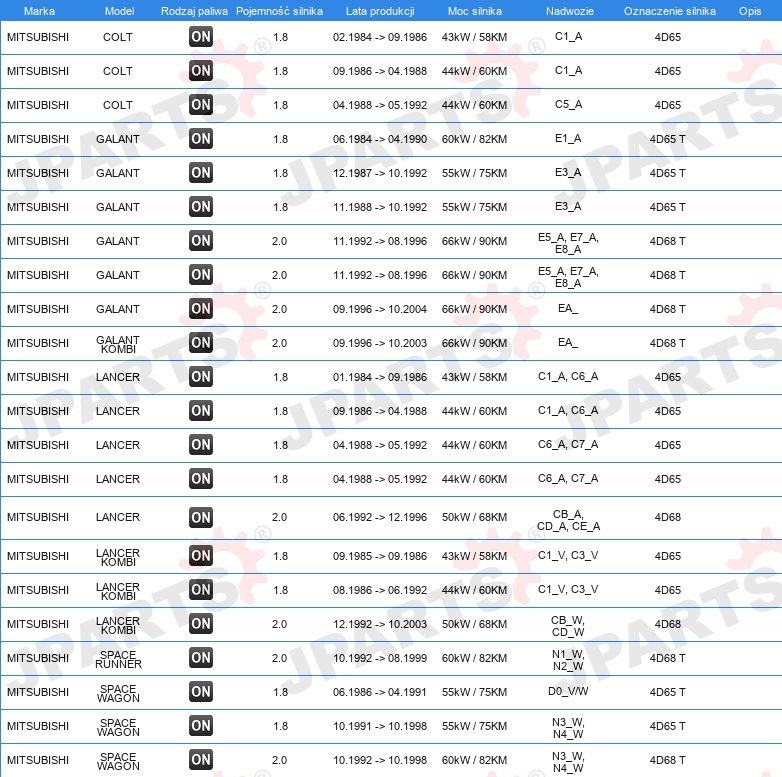Click the Lata produkcji column header
The image size is (782, 777).
pyautogui.click(x=380, y=11)
